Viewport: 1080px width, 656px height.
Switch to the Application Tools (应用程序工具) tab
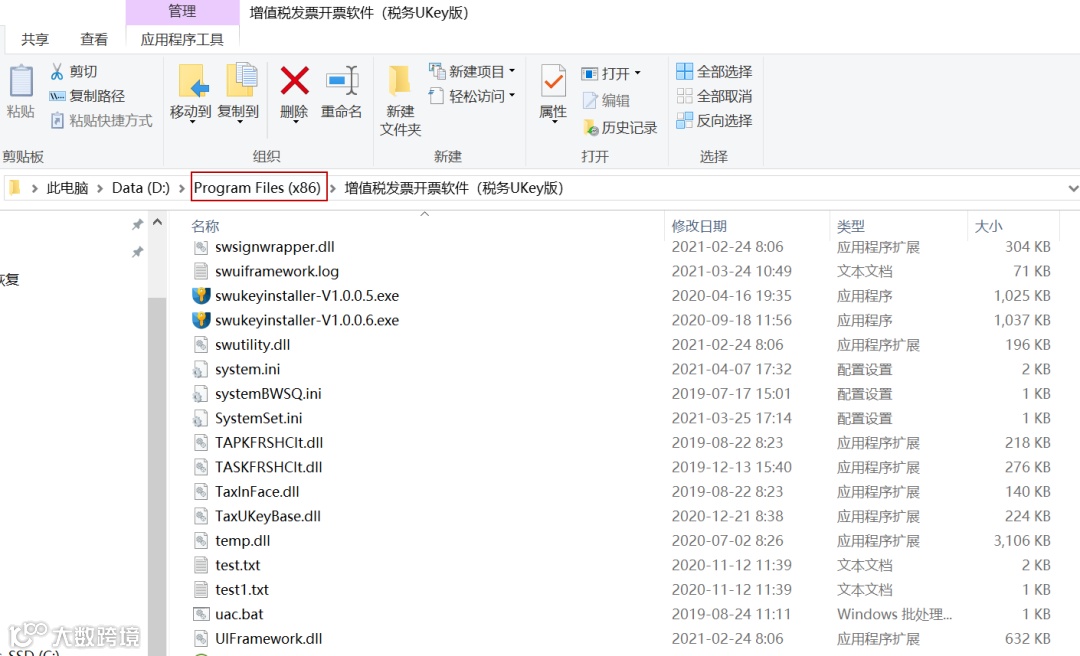click(183, 39)
